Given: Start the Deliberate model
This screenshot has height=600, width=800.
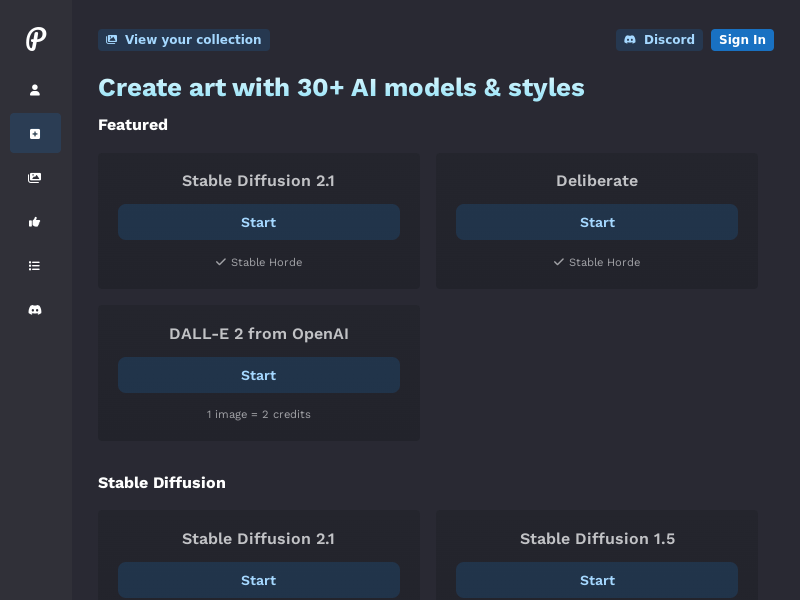Looking at the screenshot, I should [x=596, y=222].
